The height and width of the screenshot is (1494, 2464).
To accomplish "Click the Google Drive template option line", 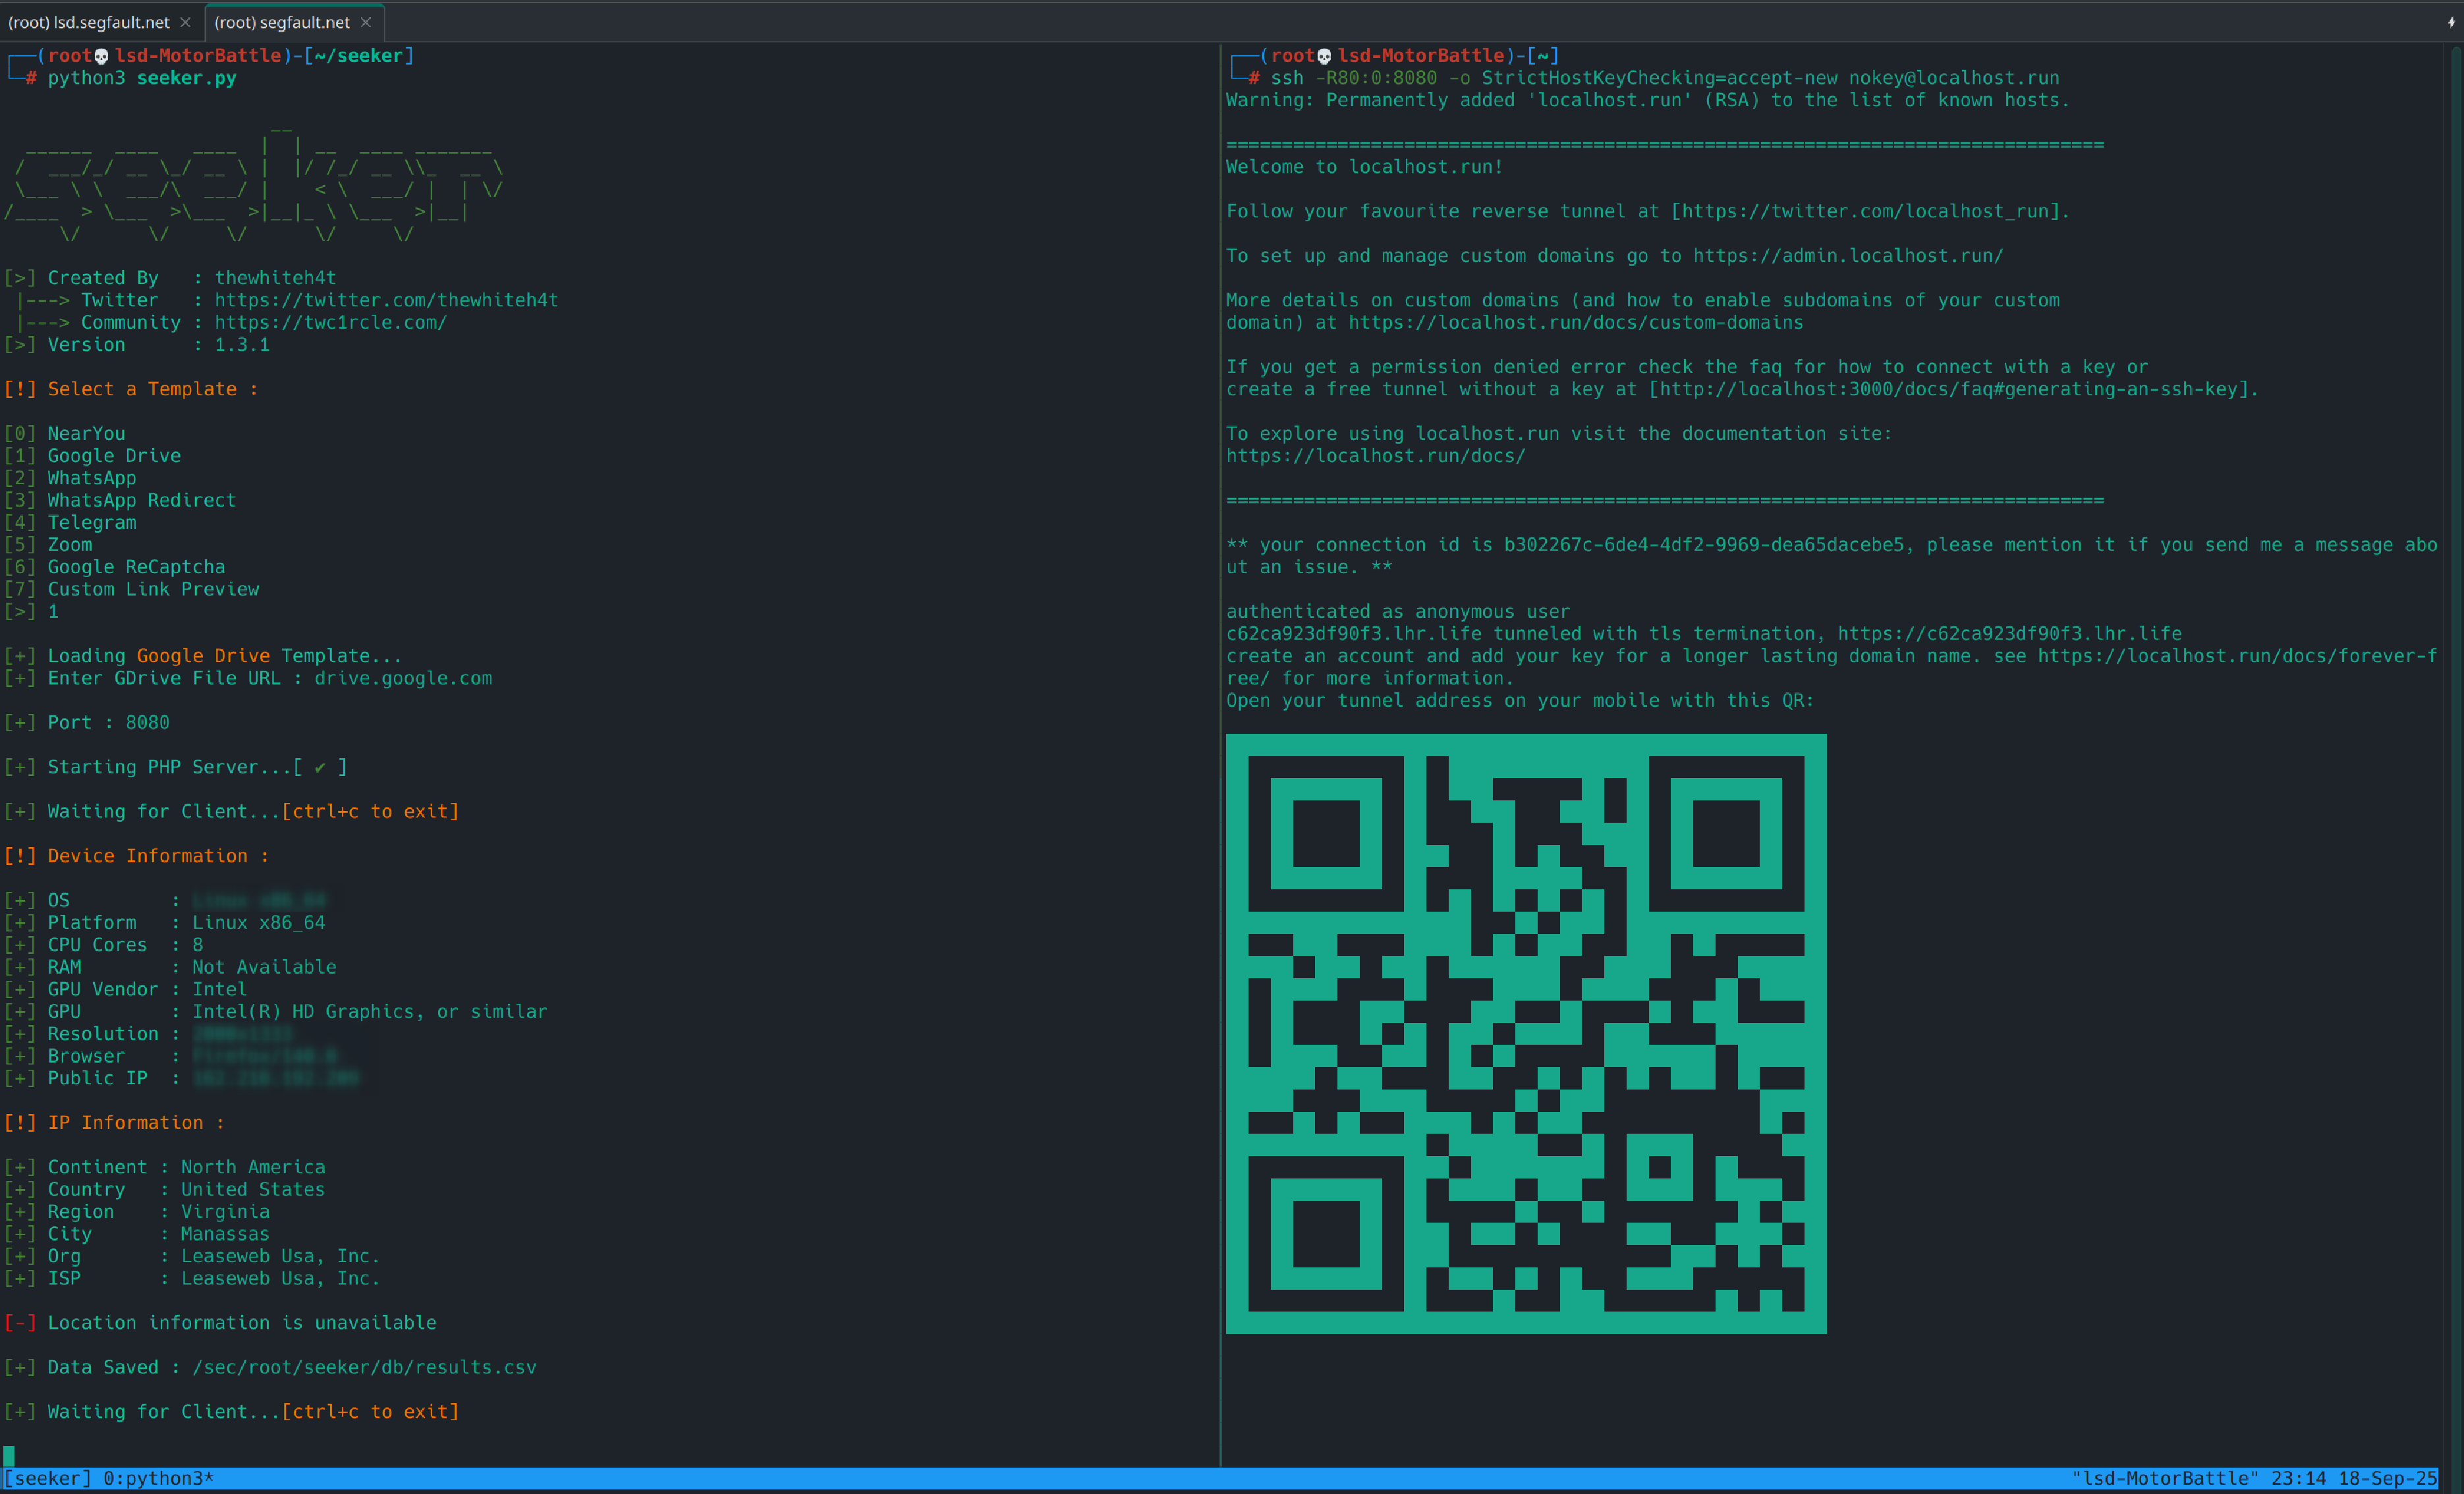I will click(x=113, y=455).
